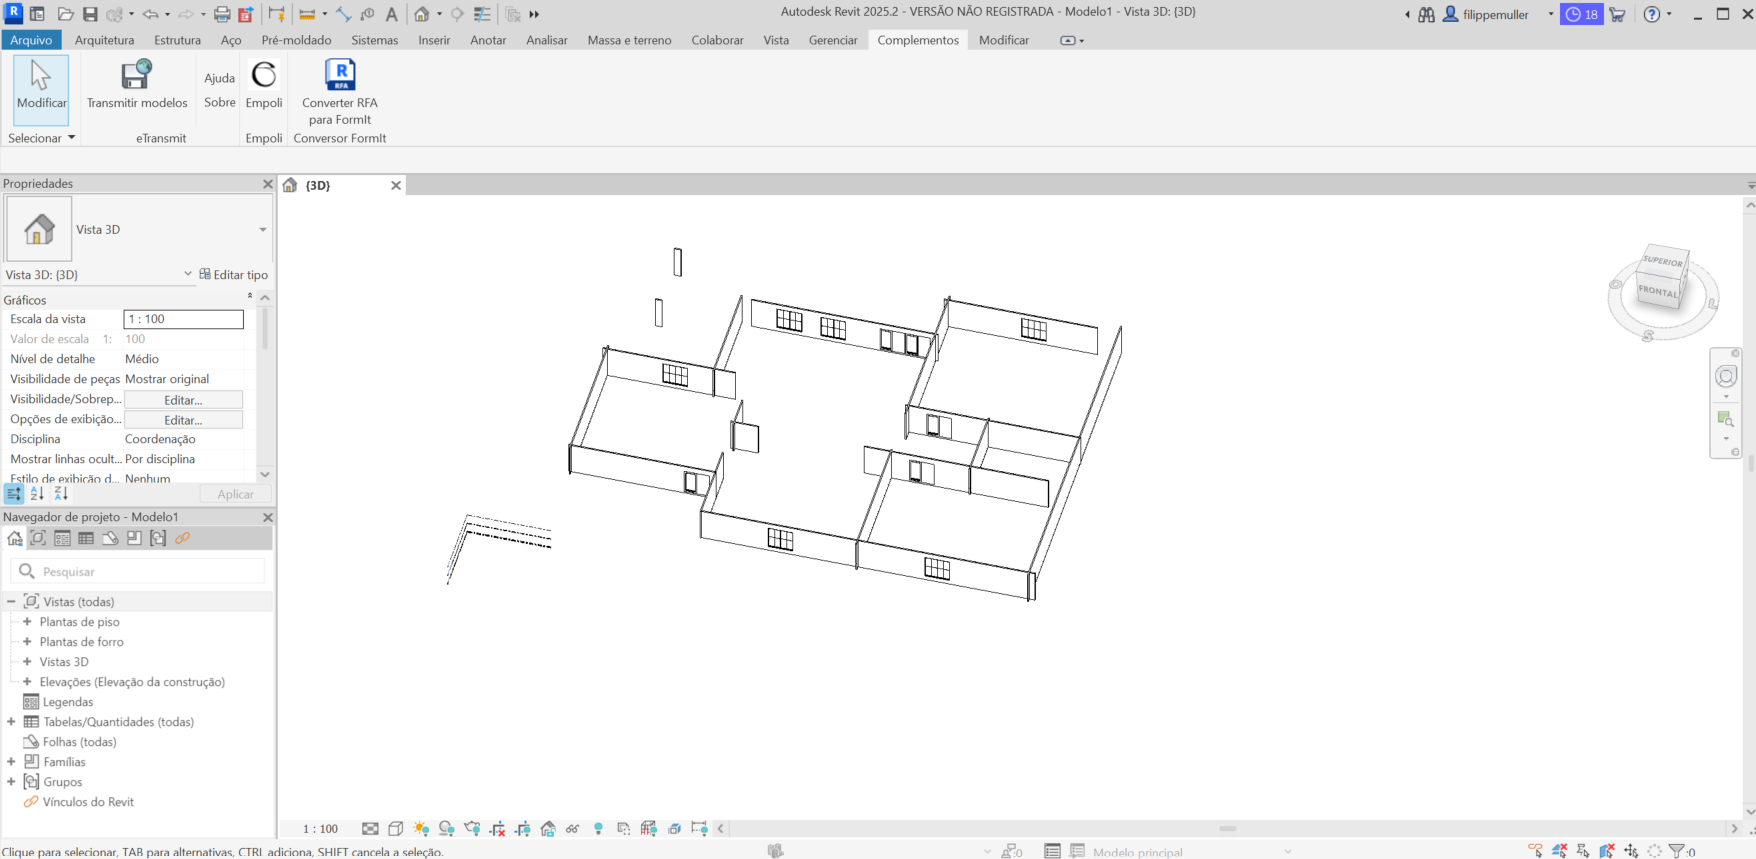Screen dimensions: 1756x859
Task: Switch to the Estrutura ribbon tab
Action: coord(177,40)
